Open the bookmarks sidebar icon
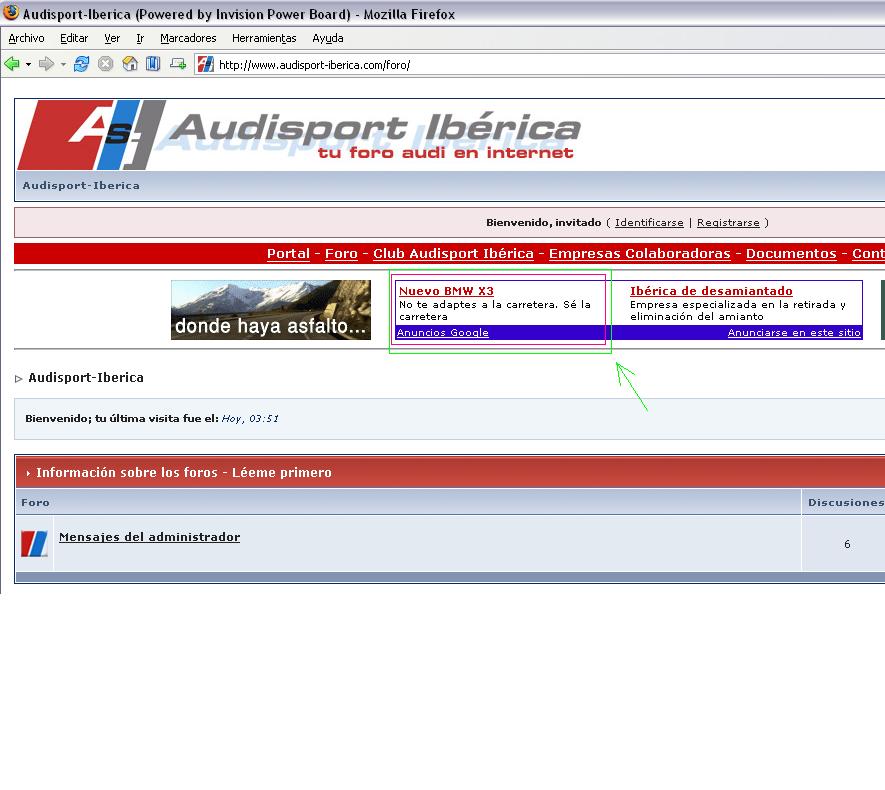 click(153, 63)
